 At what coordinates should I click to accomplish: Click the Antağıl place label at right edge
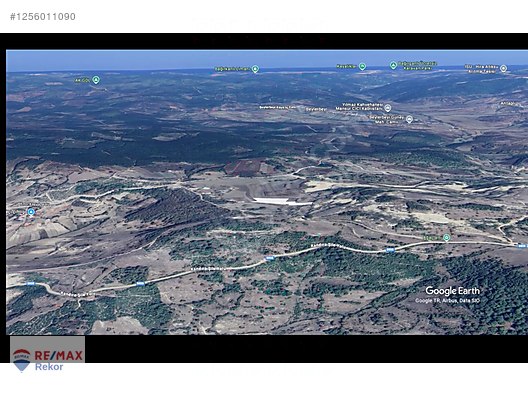509,103
